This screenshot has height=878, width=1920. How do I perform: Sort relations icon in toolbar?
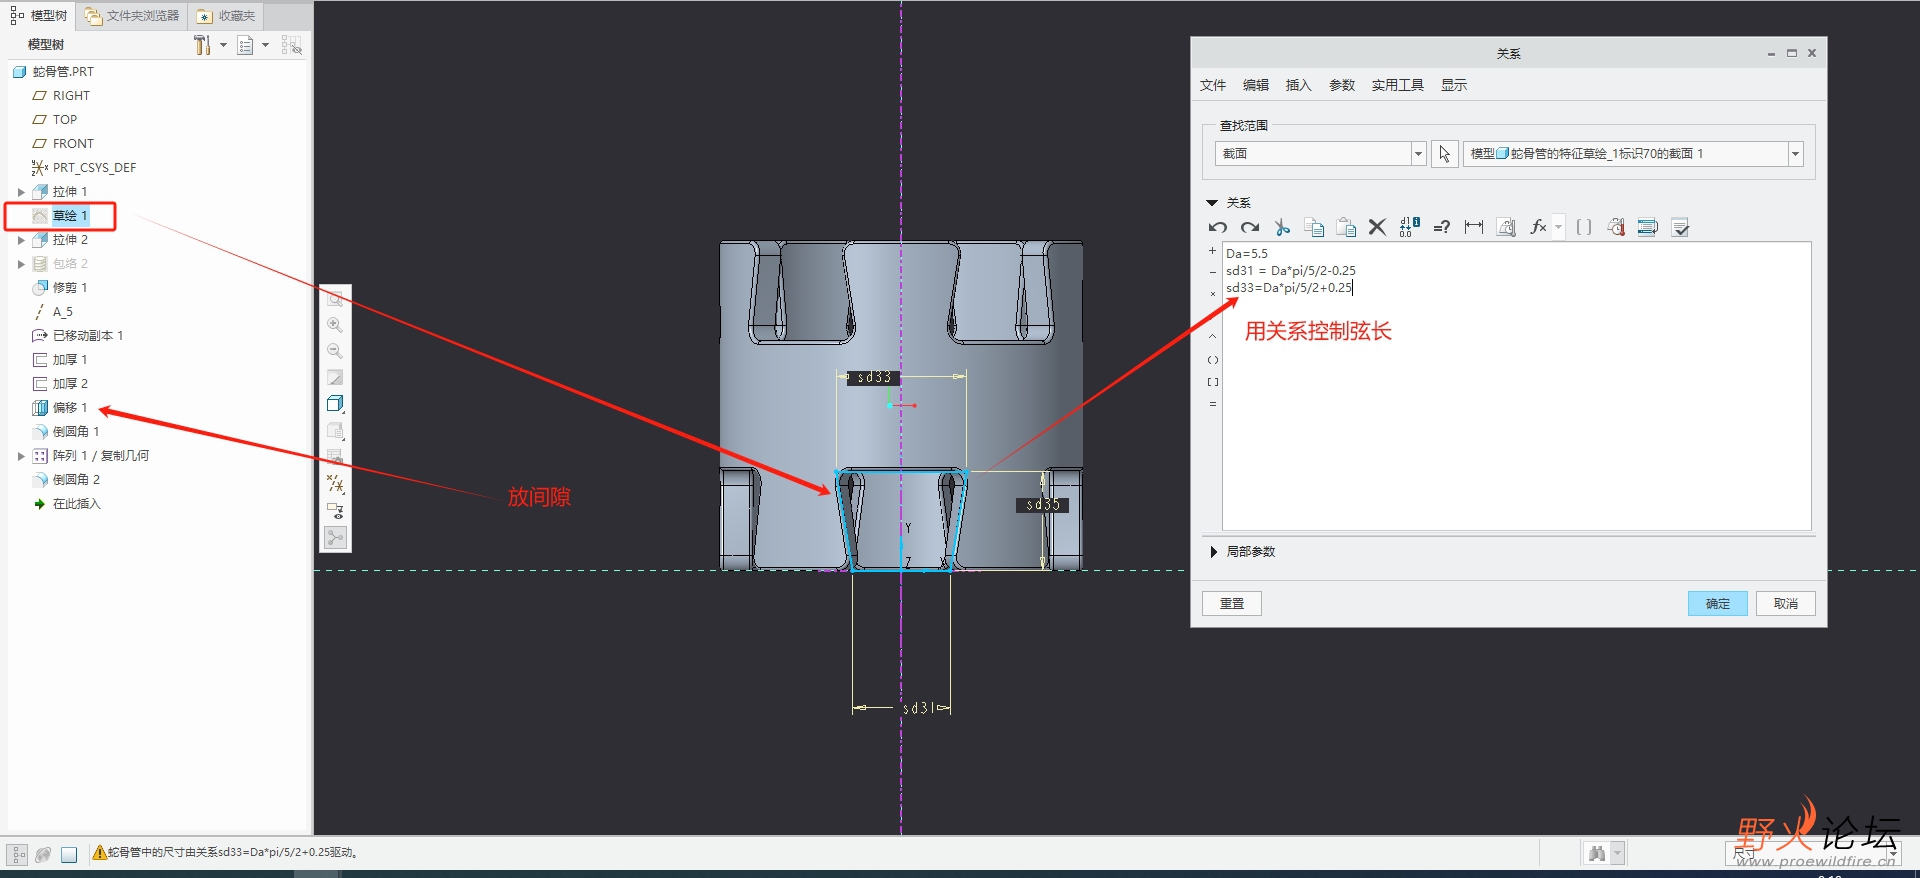[x=1648, y=228]
